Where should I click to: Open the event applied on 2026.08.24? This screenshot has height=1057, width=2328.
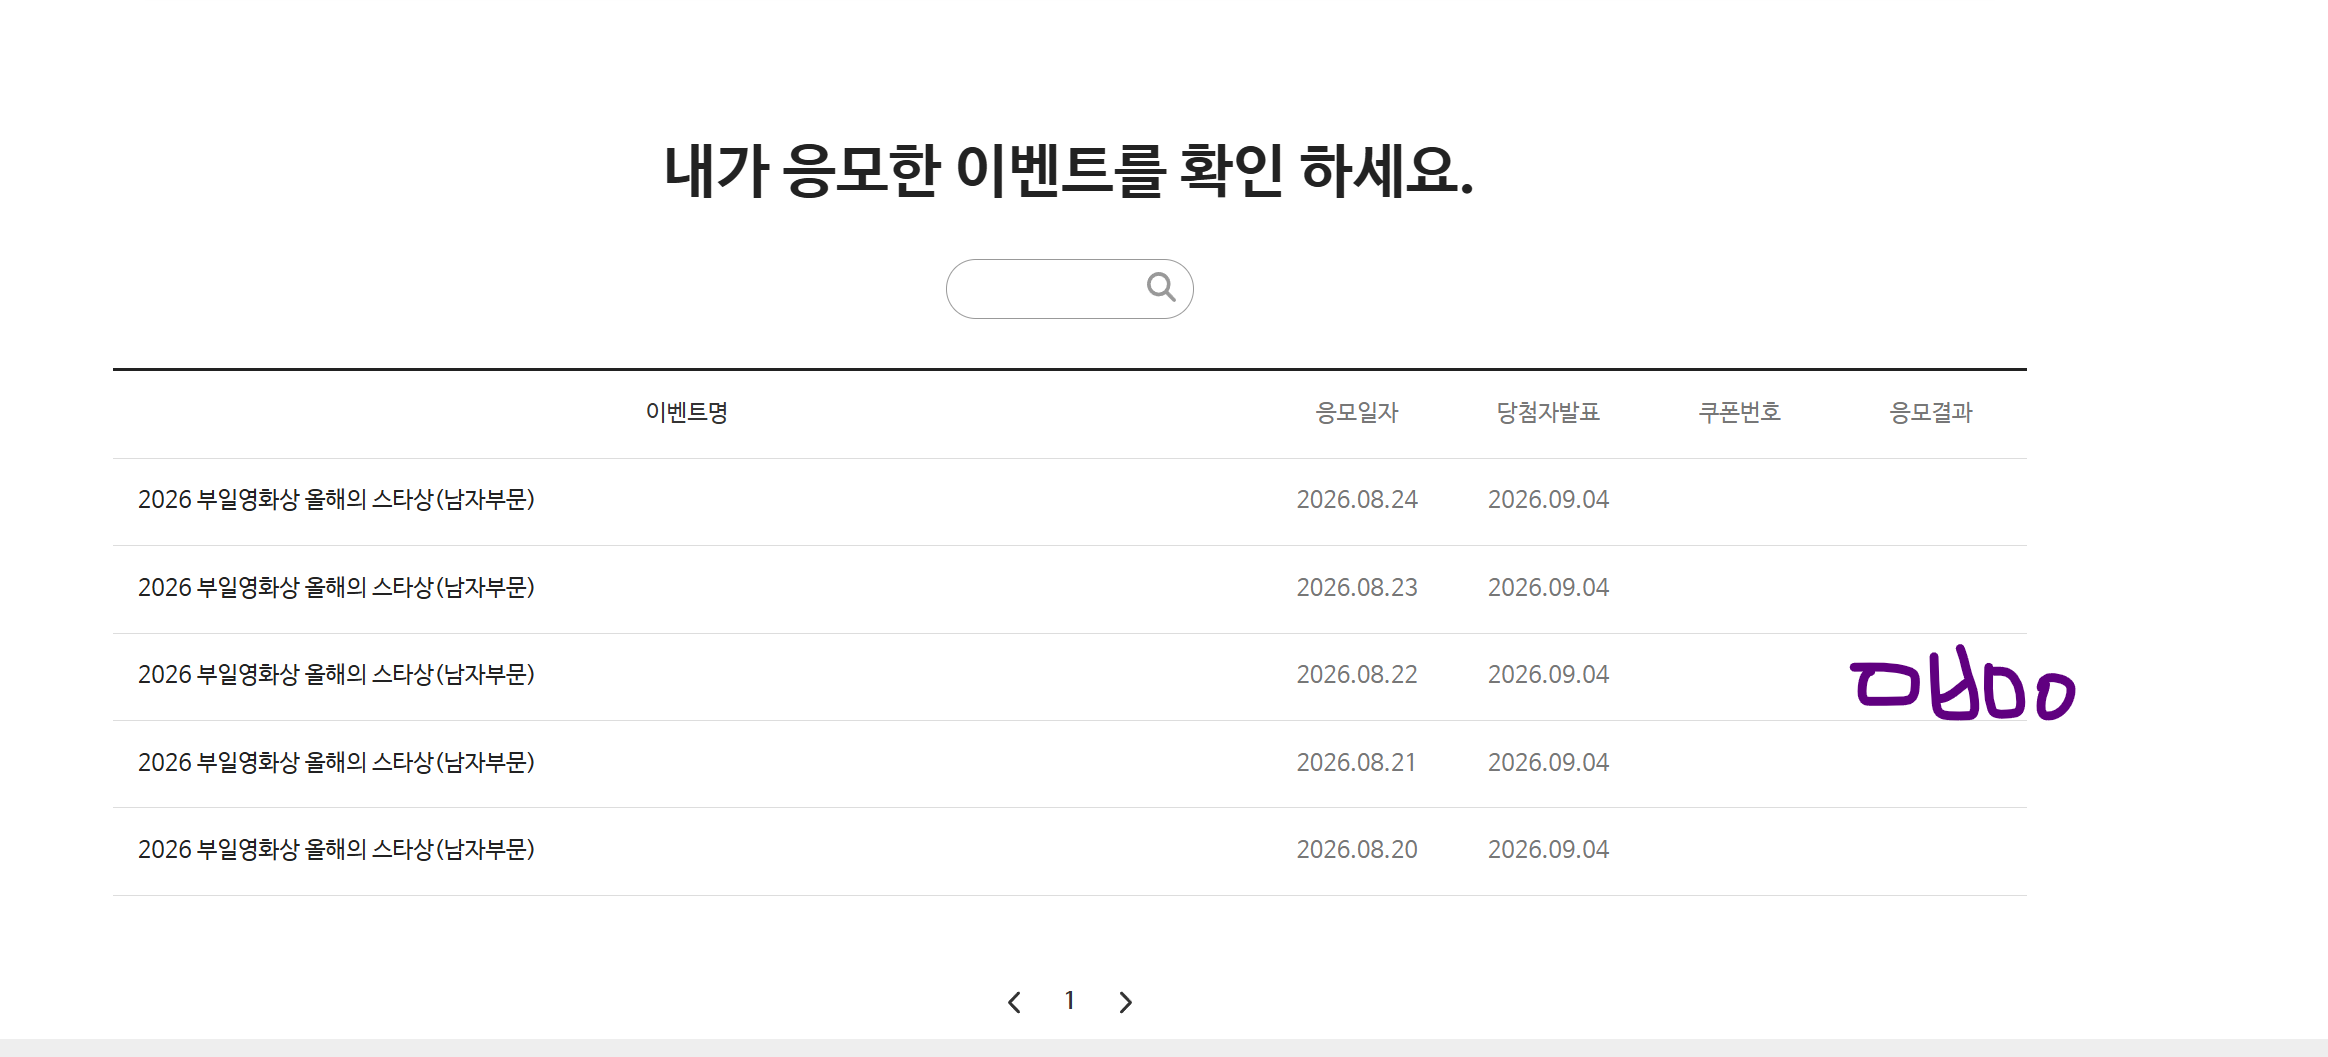point(336,499)
